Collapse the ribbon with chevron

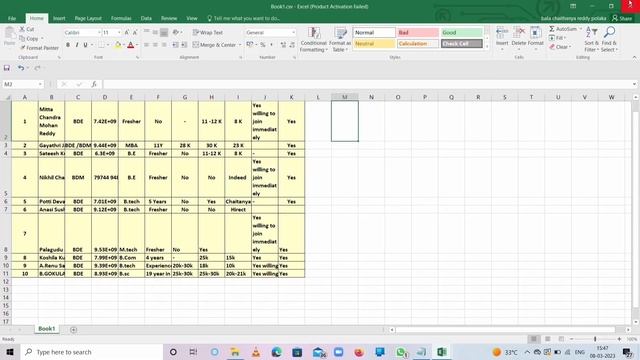coord(634,58)
